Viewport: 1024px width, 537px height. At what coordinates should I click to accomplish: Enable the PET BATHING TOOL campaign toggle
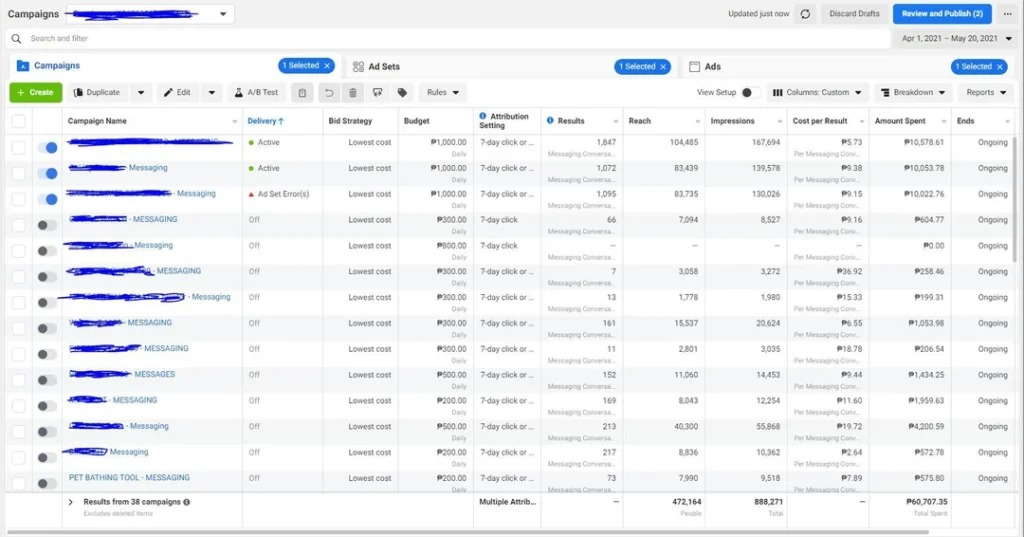(x=47, y=483)
